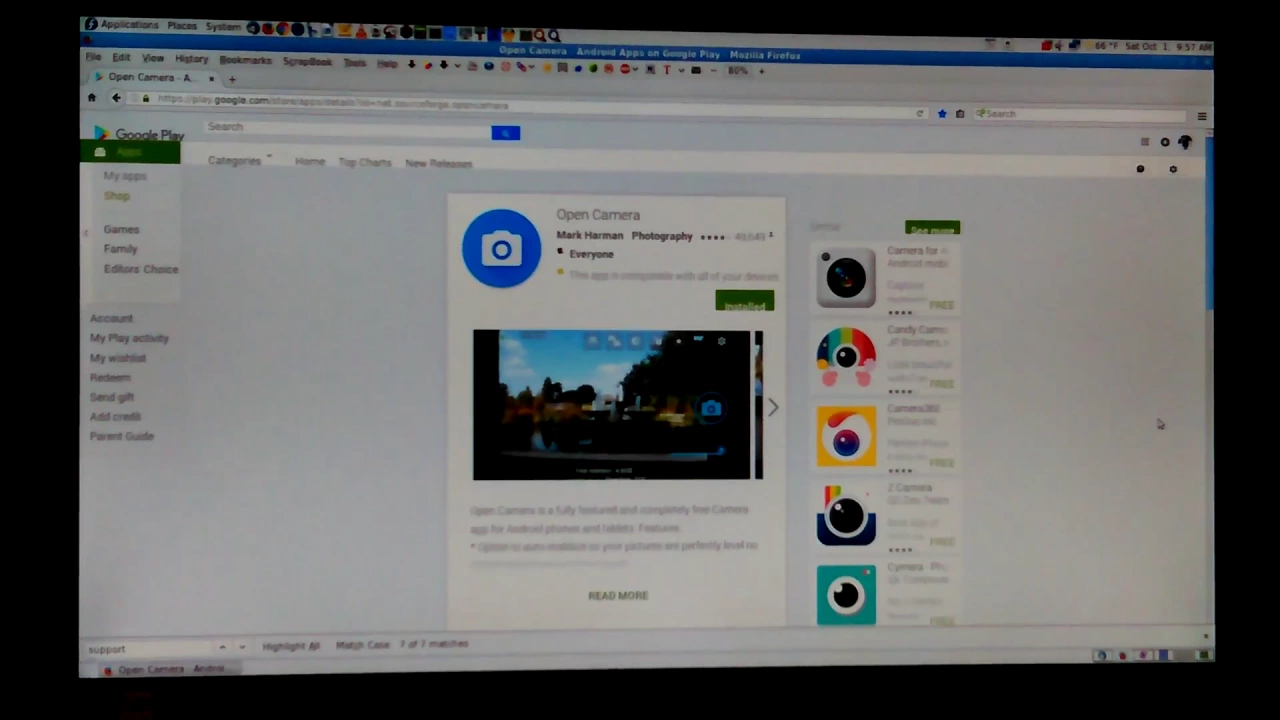Toggle Match Case in the find bar
1280x720 pixels.
coord(362,645)
